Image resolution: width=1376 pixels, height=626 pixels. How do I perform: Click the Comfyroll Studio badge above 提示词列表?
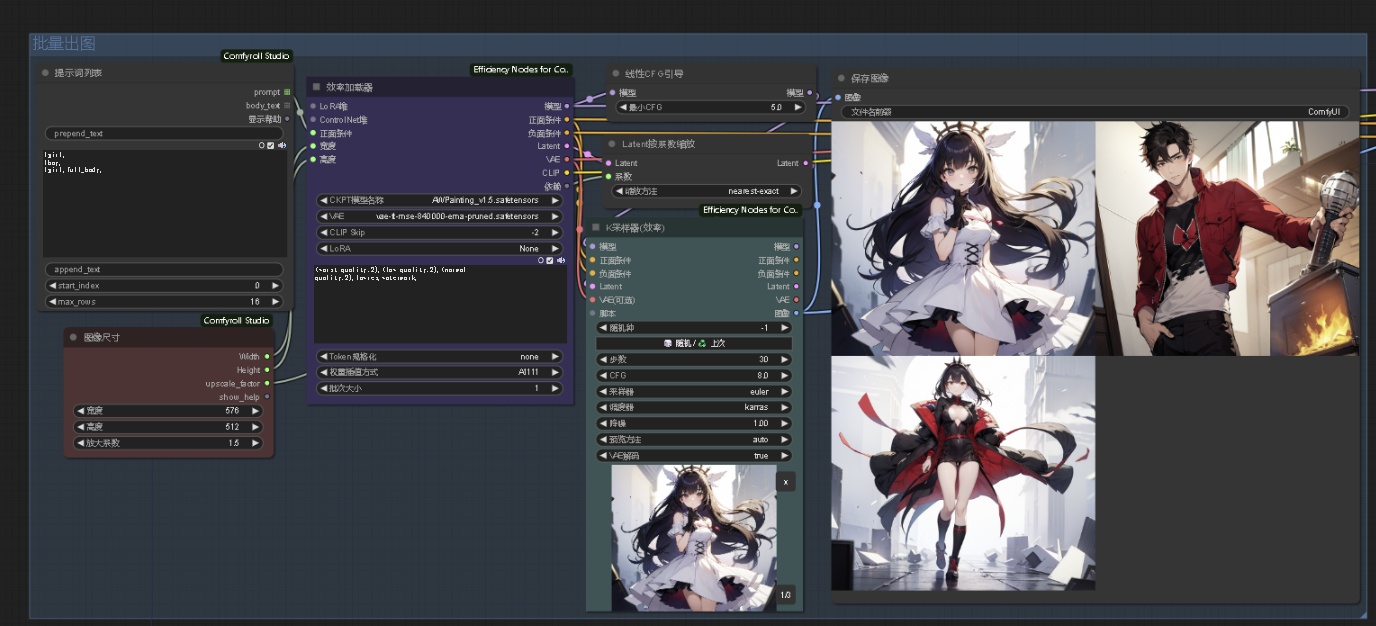[257, 56]
